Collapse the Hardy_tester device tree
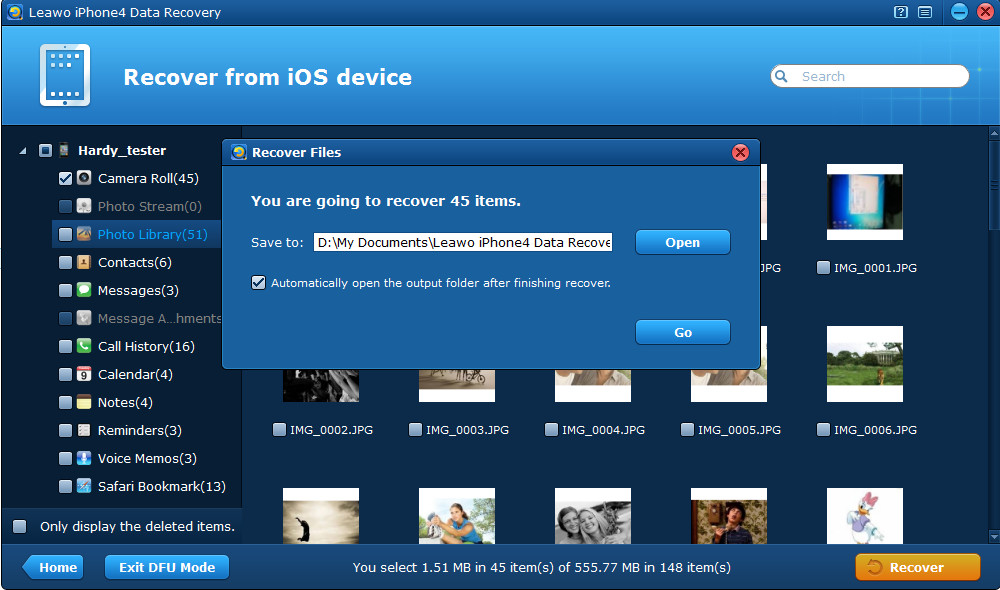Screen dimensions: 1000x590 [23, 151]
